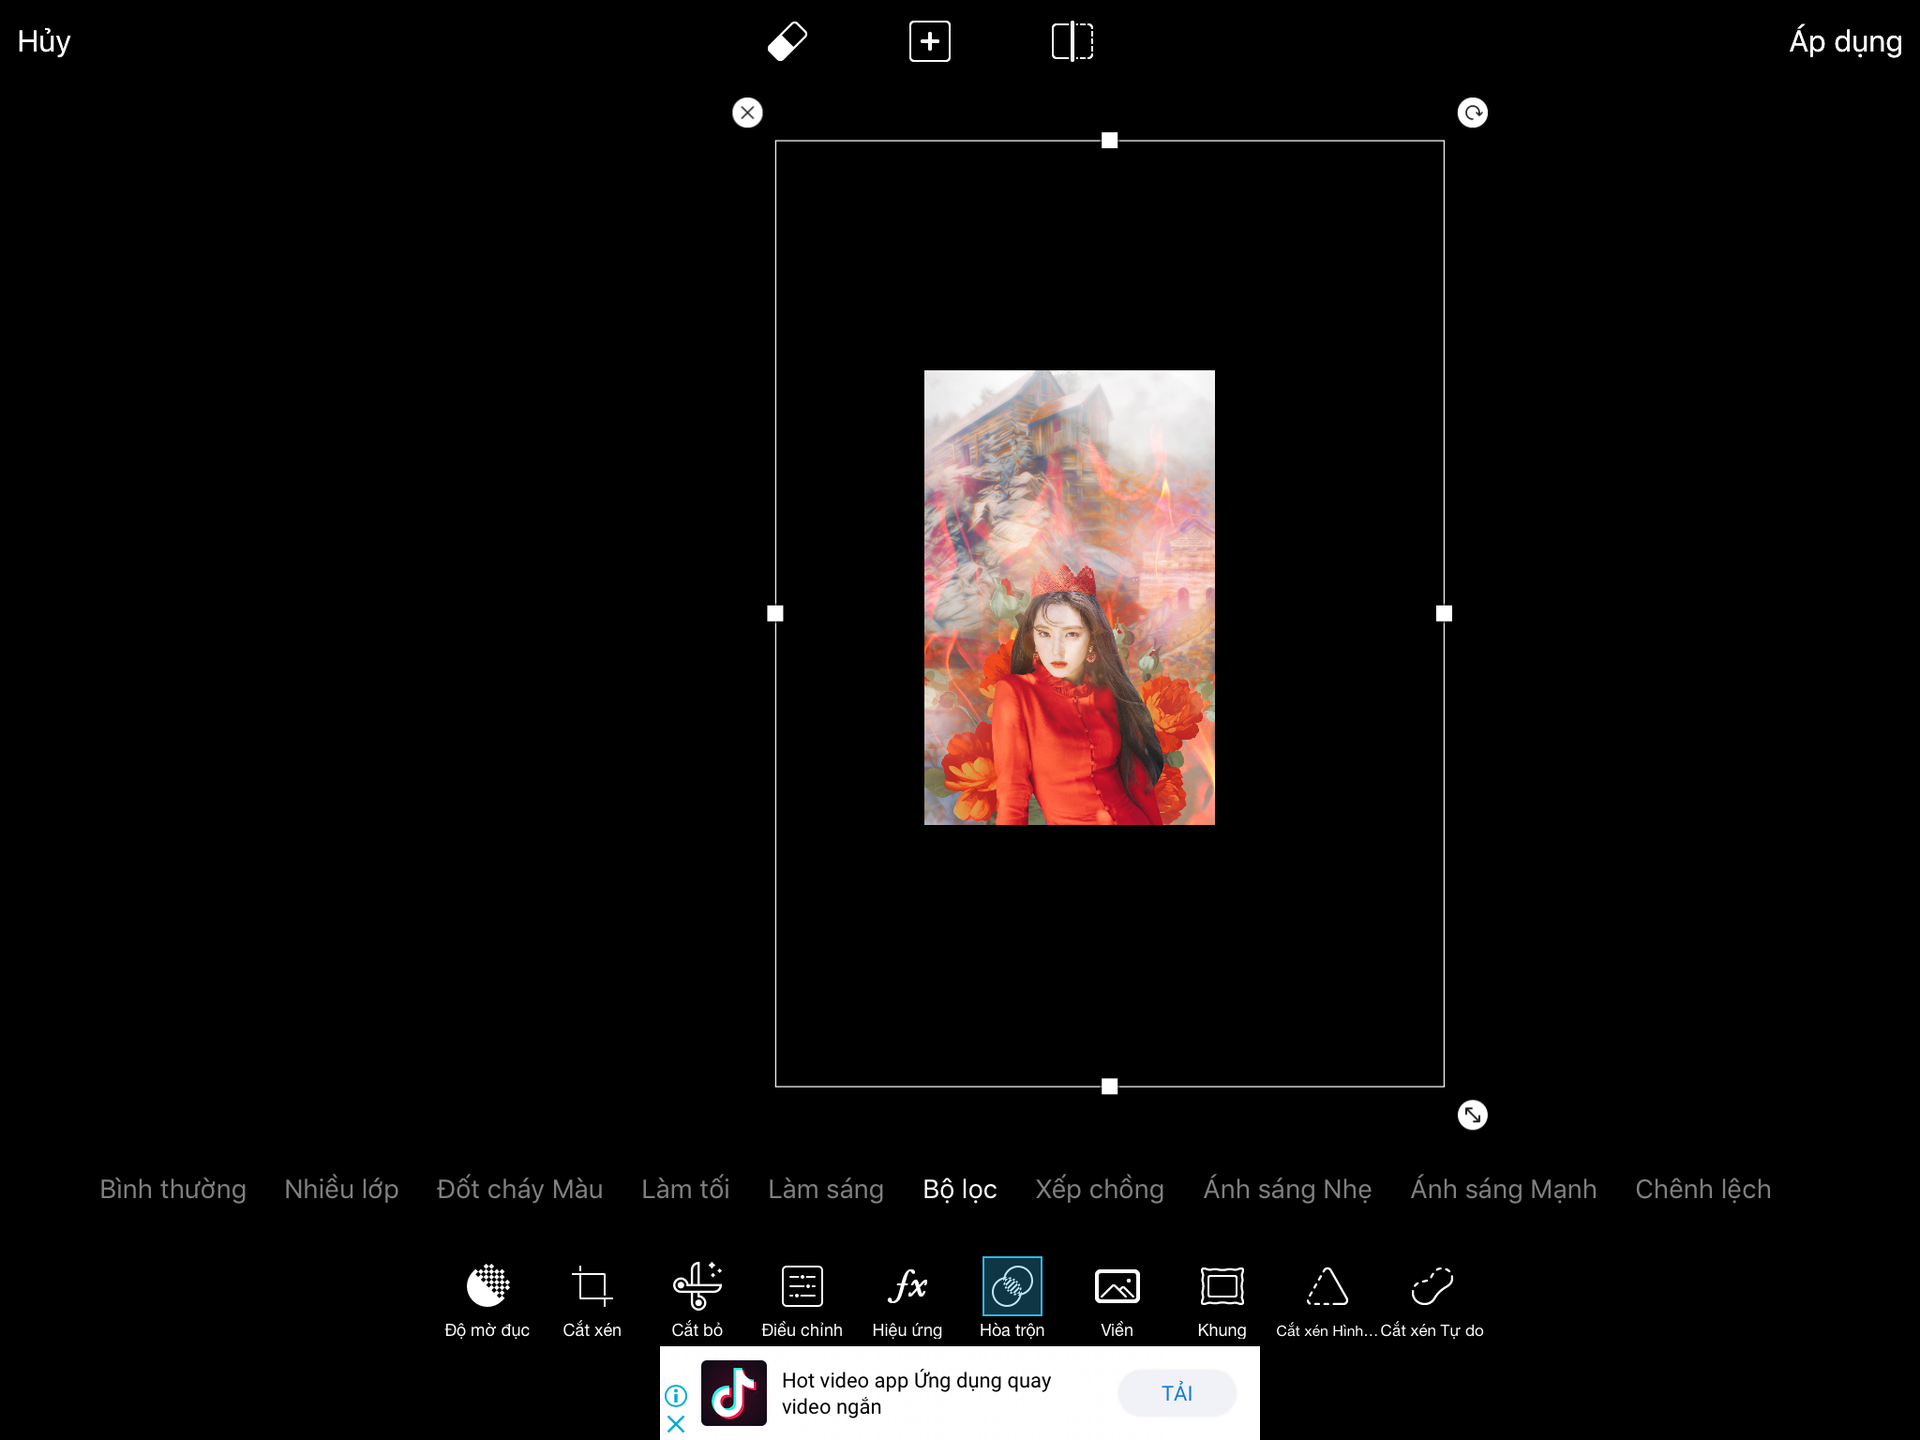
Task: Choose Xếp chồng blend mode
Action: pos(1100,1189)
